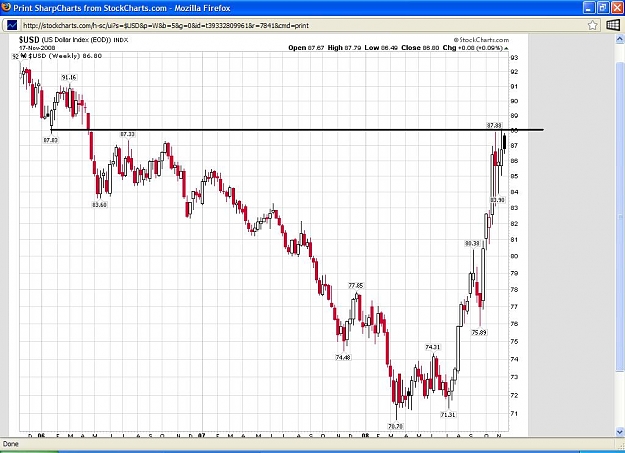
Task: Click the 83.60 low price label
Action: 99,205
